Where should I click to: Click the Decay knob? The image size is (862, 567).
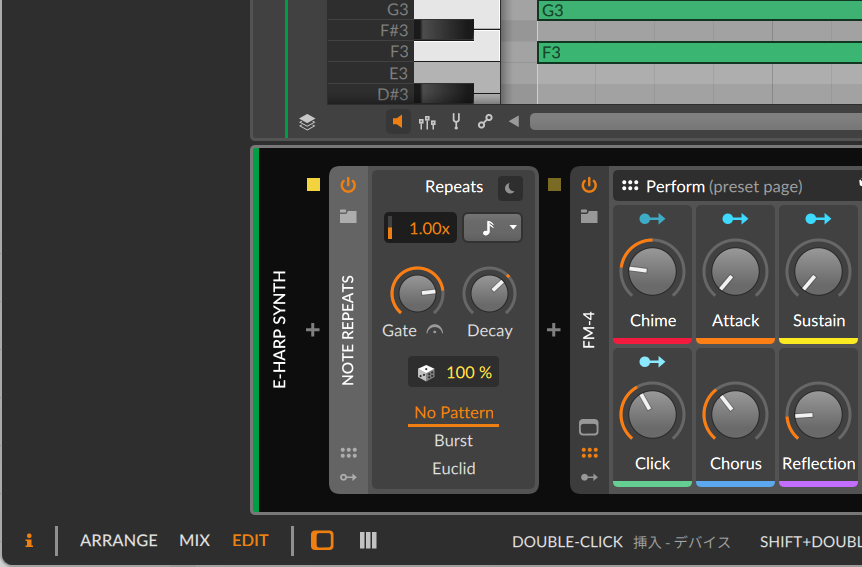[489, 293]
